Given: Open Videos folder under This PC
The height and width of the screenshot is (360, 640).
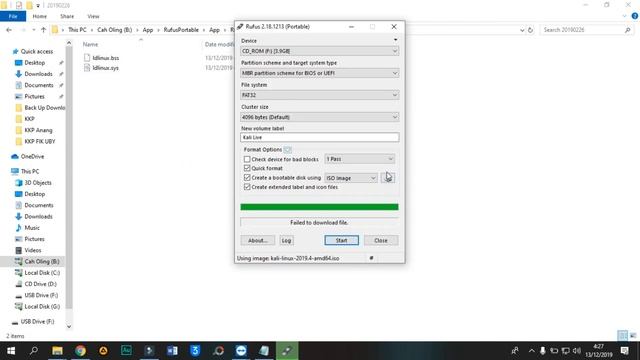Looking at the screenshot, I should 33,250.
